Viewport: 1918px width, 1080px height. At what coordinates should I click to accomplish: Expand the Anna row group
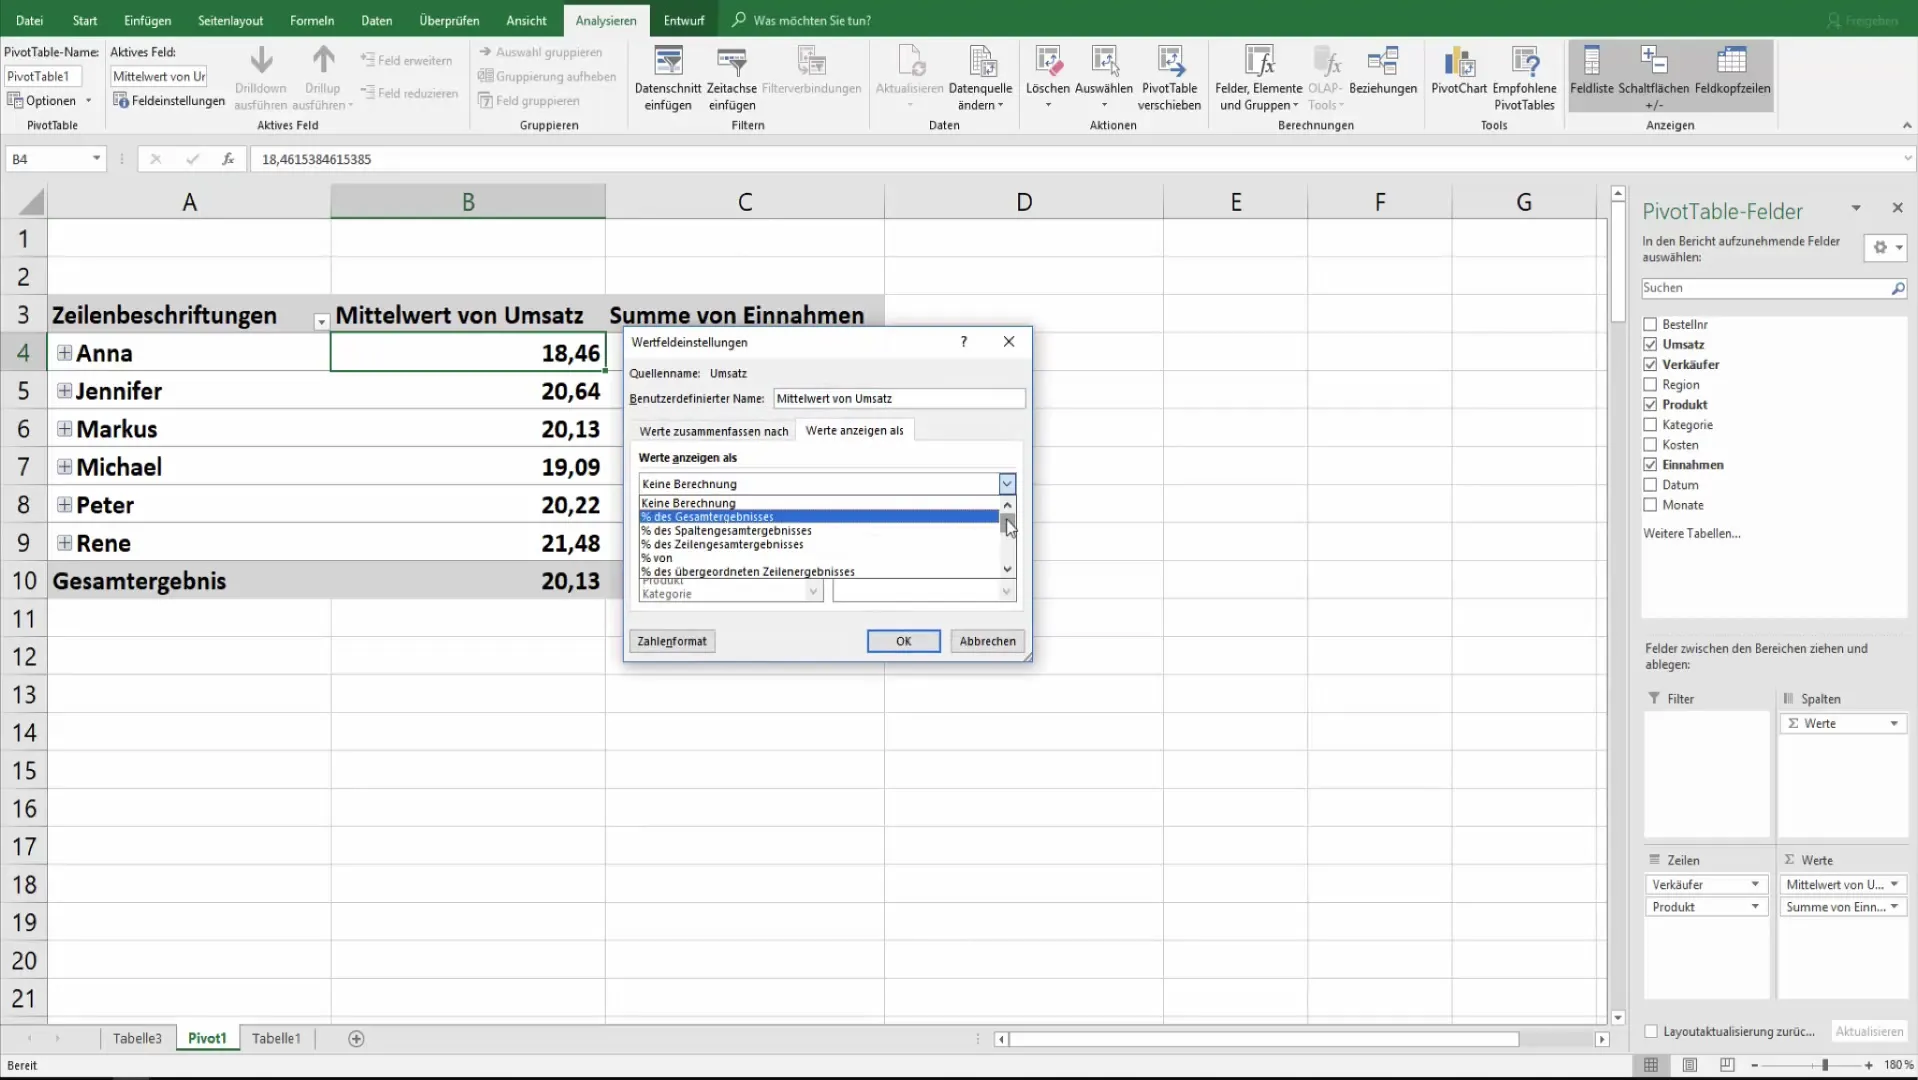(64, 353)
